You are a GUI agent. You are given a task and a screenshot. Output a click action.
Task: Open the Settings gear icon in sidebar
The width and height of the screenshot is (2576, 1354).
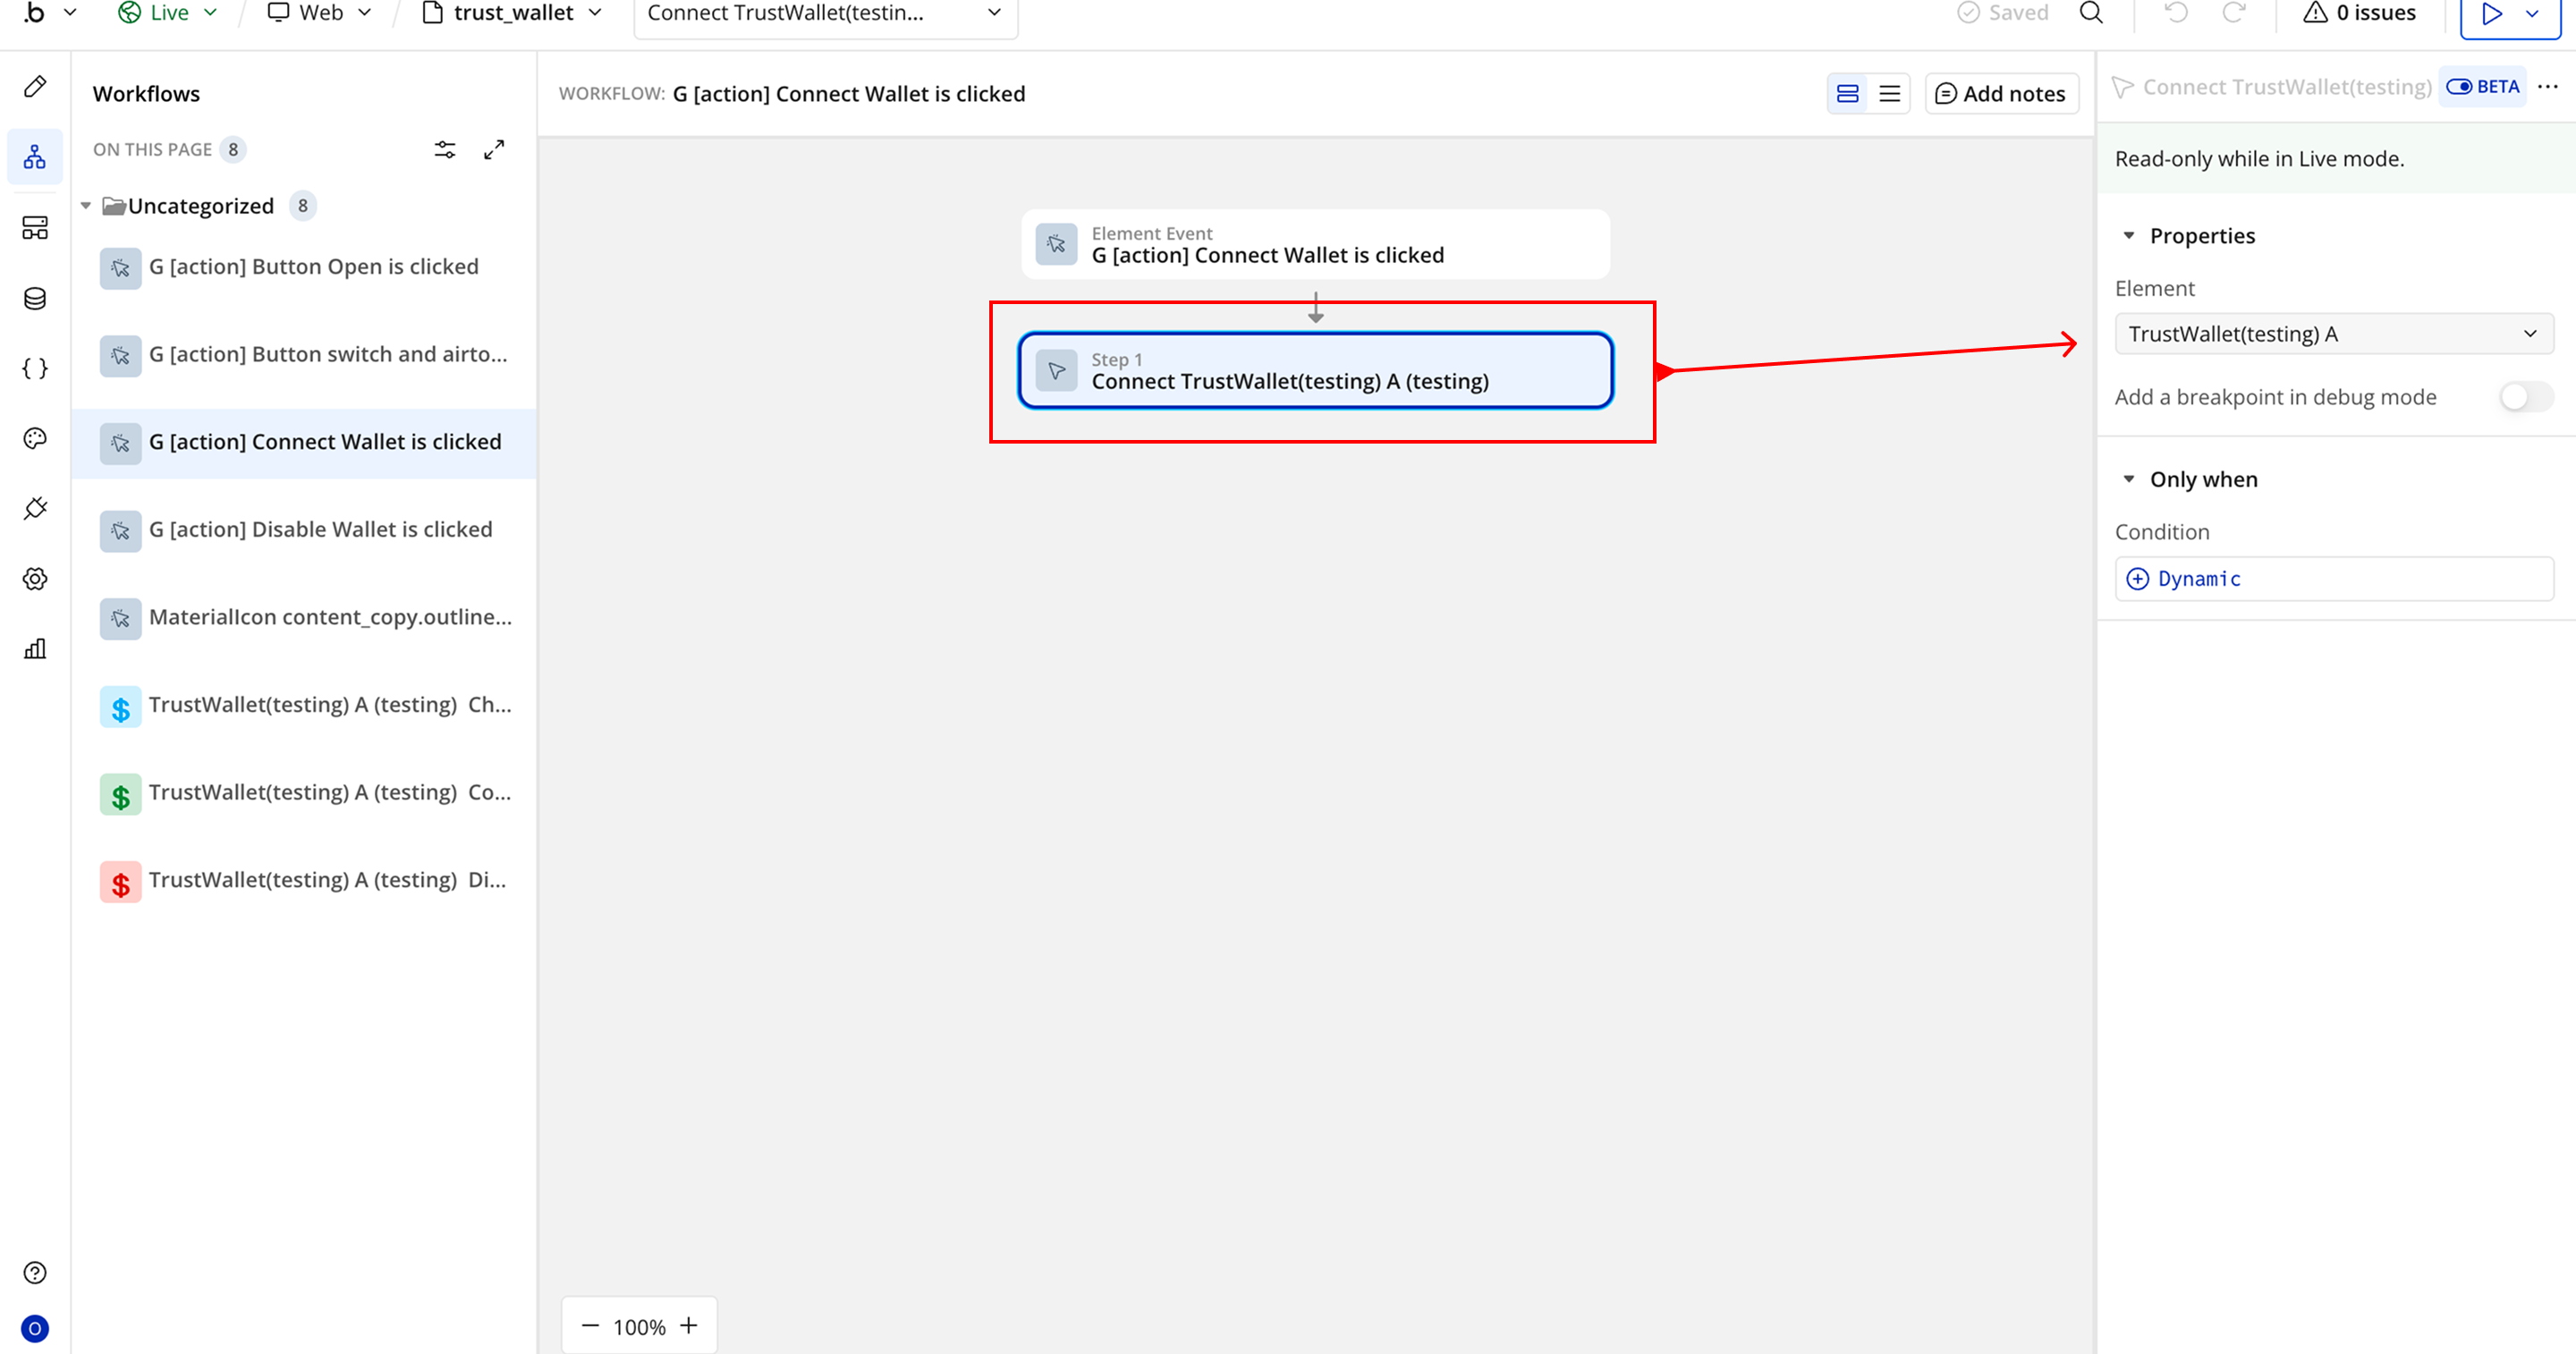(35, 579)
